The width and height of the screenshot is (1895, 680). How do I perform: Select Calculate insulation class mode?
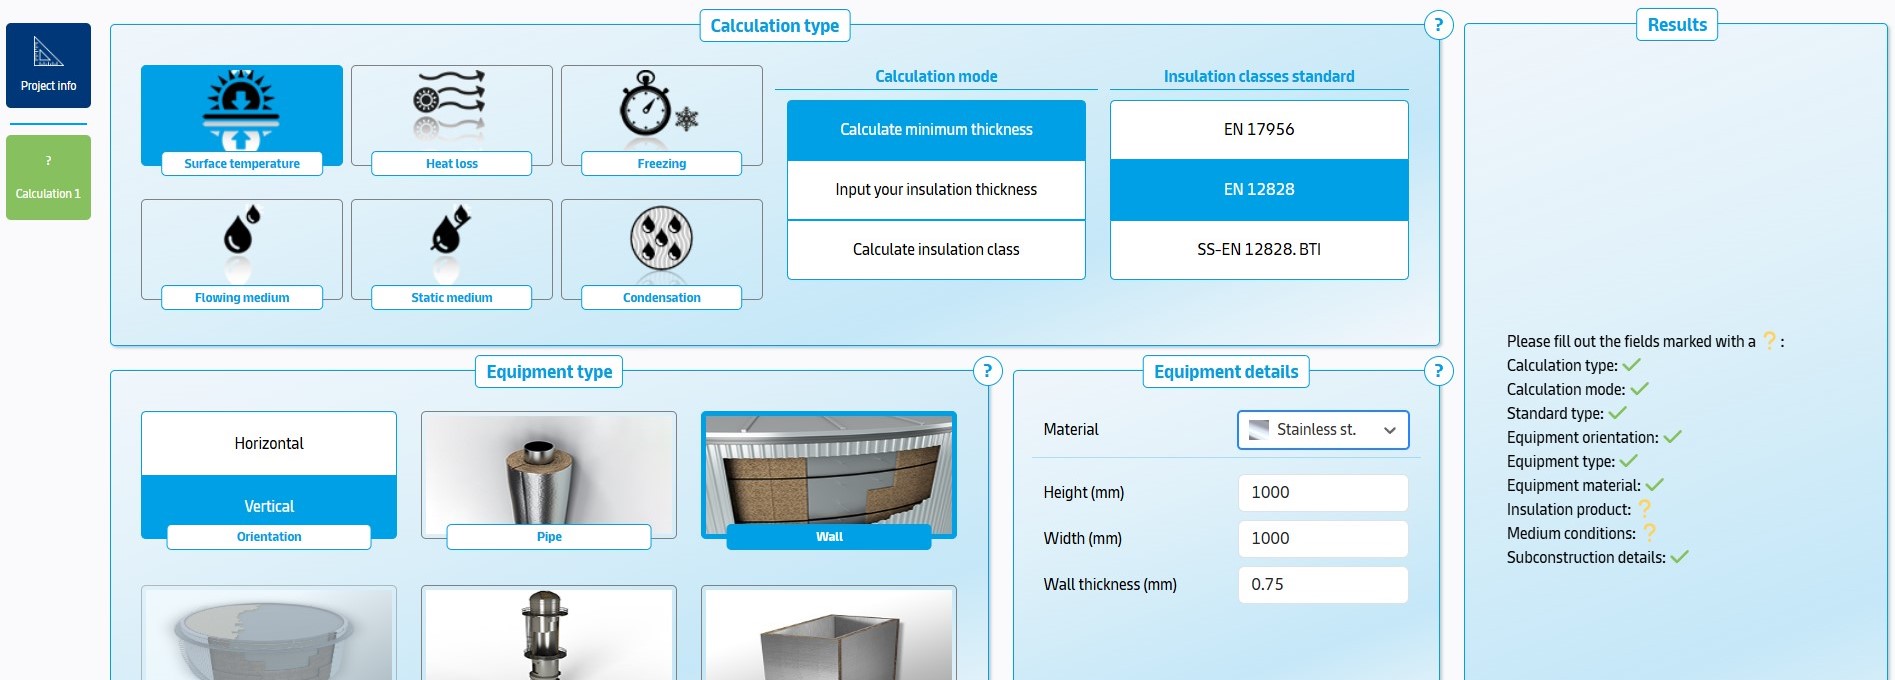click(x=936, y=250)
